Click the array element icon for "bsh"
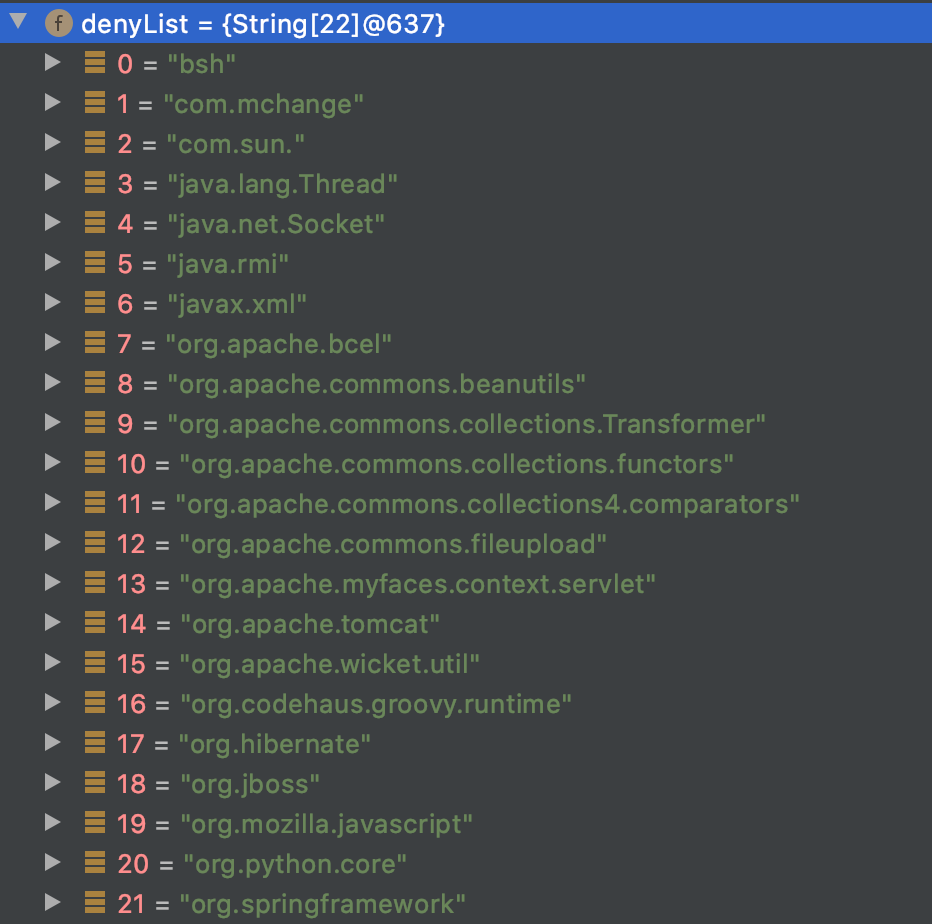Screen dimensions: 932x924 [x=95, y=64]
